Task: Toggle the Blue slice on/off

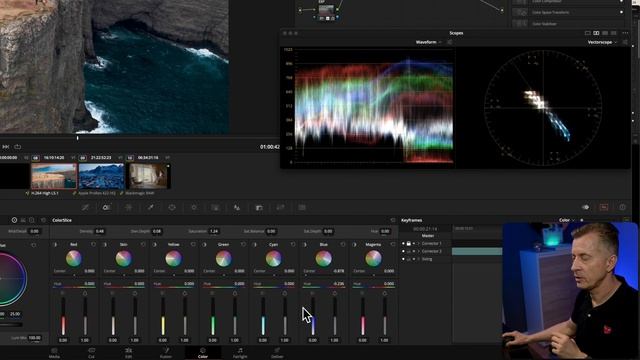Action: (x=304, y=244)
